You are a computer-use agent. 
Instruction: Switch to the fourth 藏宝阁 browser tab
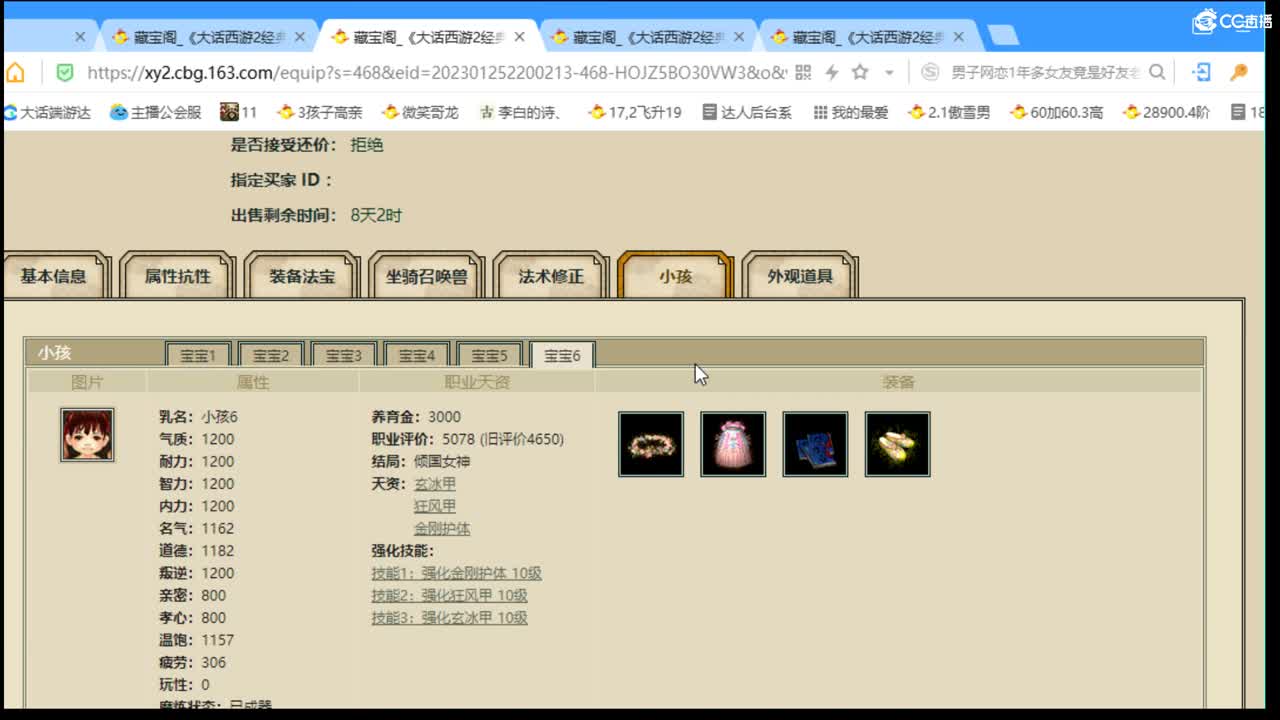(650, 37)
